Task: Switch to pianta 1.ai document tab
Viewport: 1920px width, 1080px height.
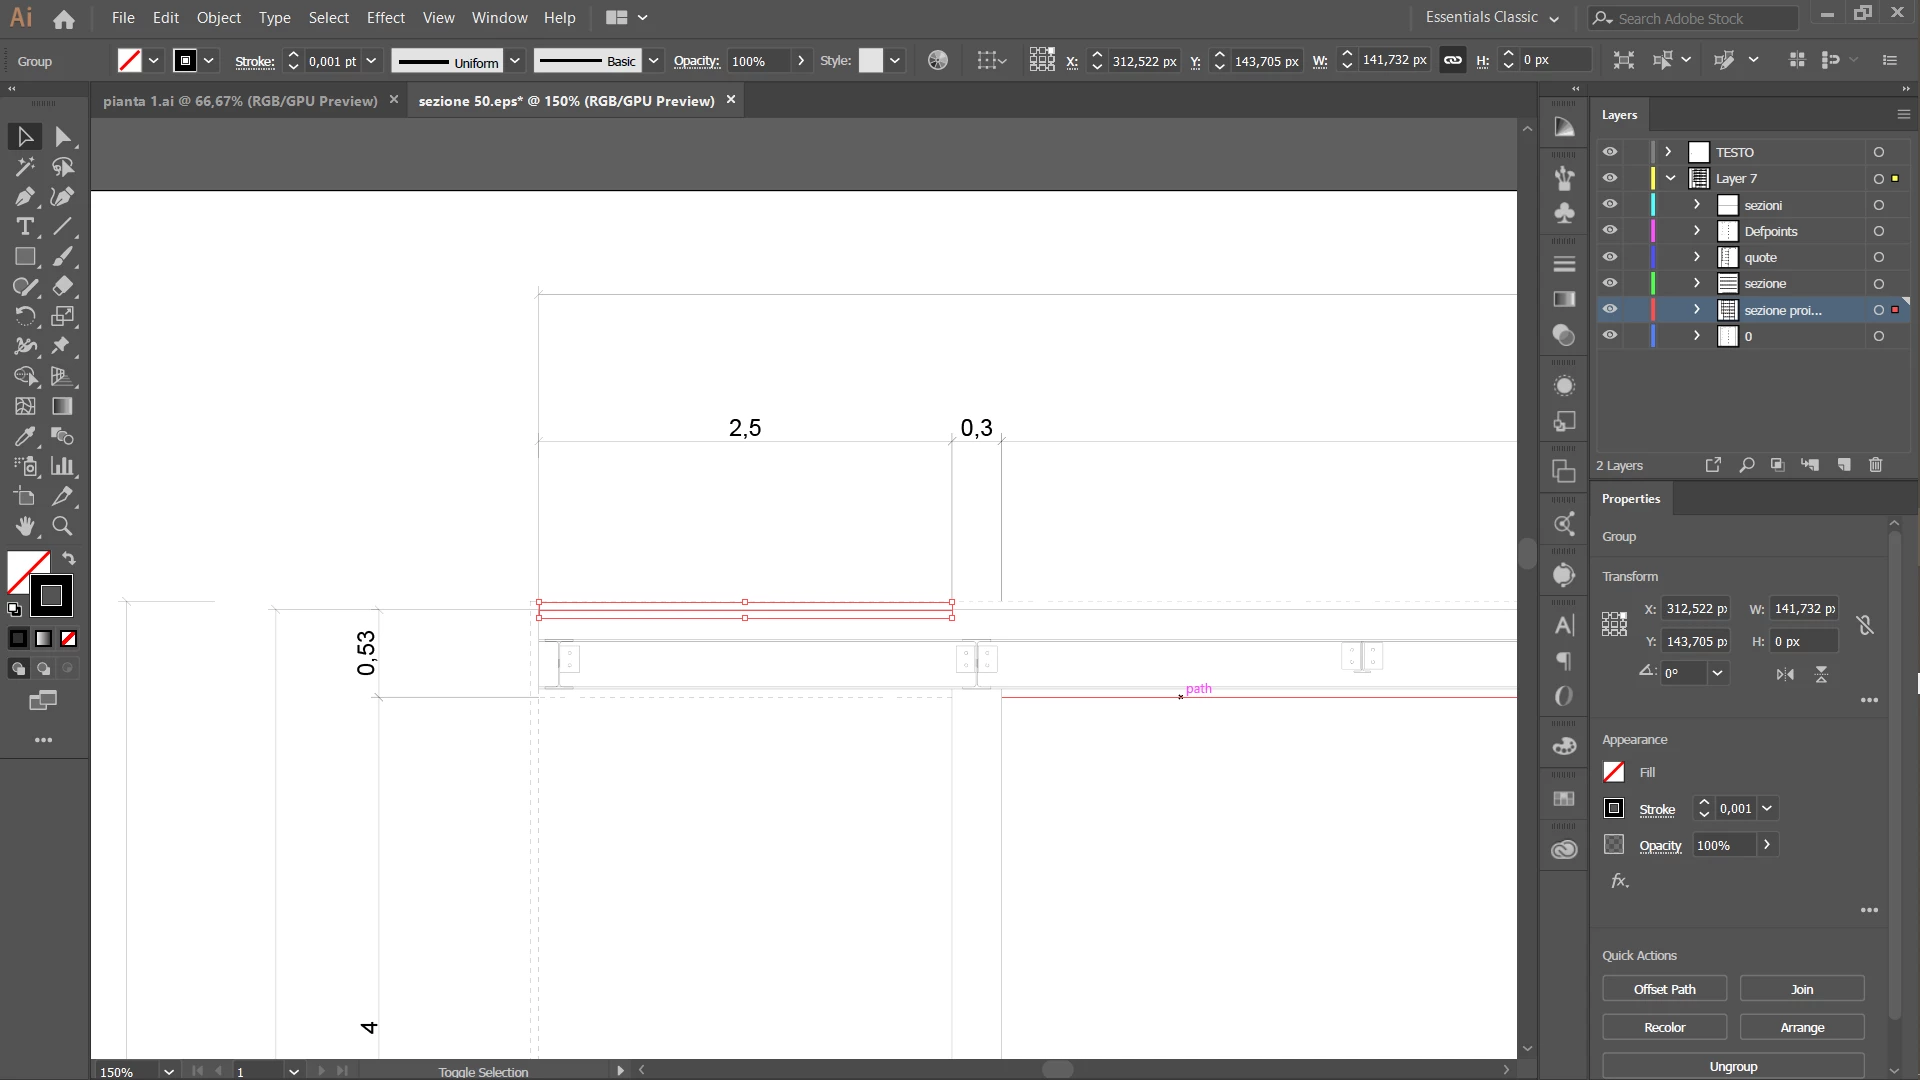Action: (x=240, y=101)
